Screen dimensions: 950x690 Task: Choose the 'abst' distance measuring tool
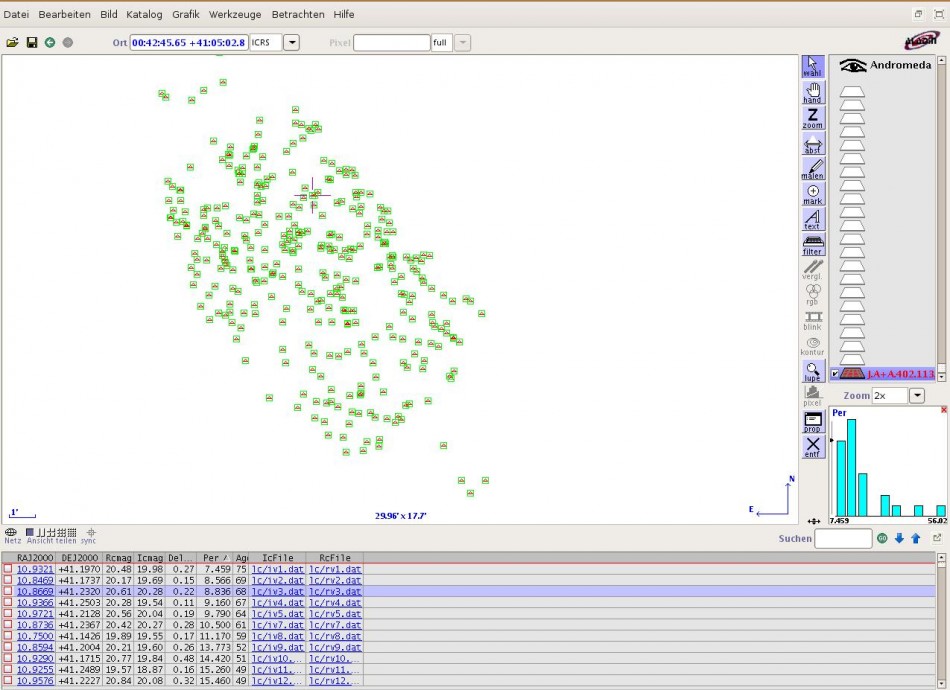812,144
